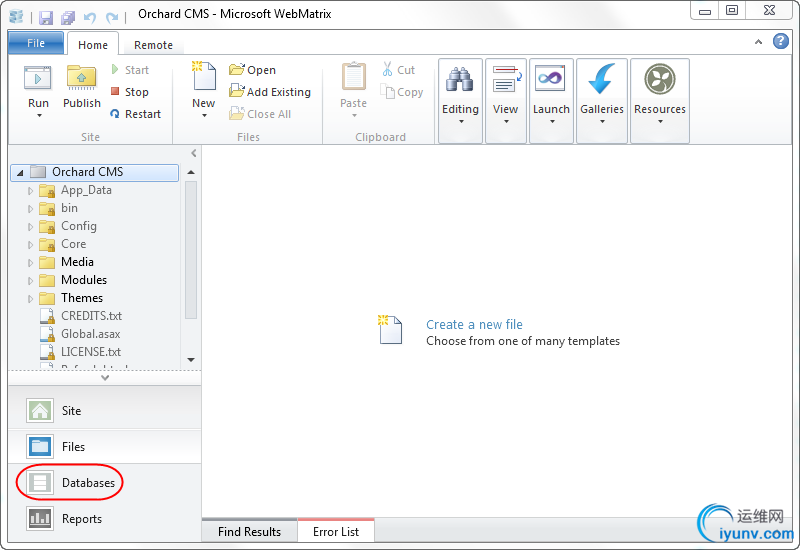Click the Paste clipboard icon
Screen dimensions: 800x550
click(x=354, y=77)
